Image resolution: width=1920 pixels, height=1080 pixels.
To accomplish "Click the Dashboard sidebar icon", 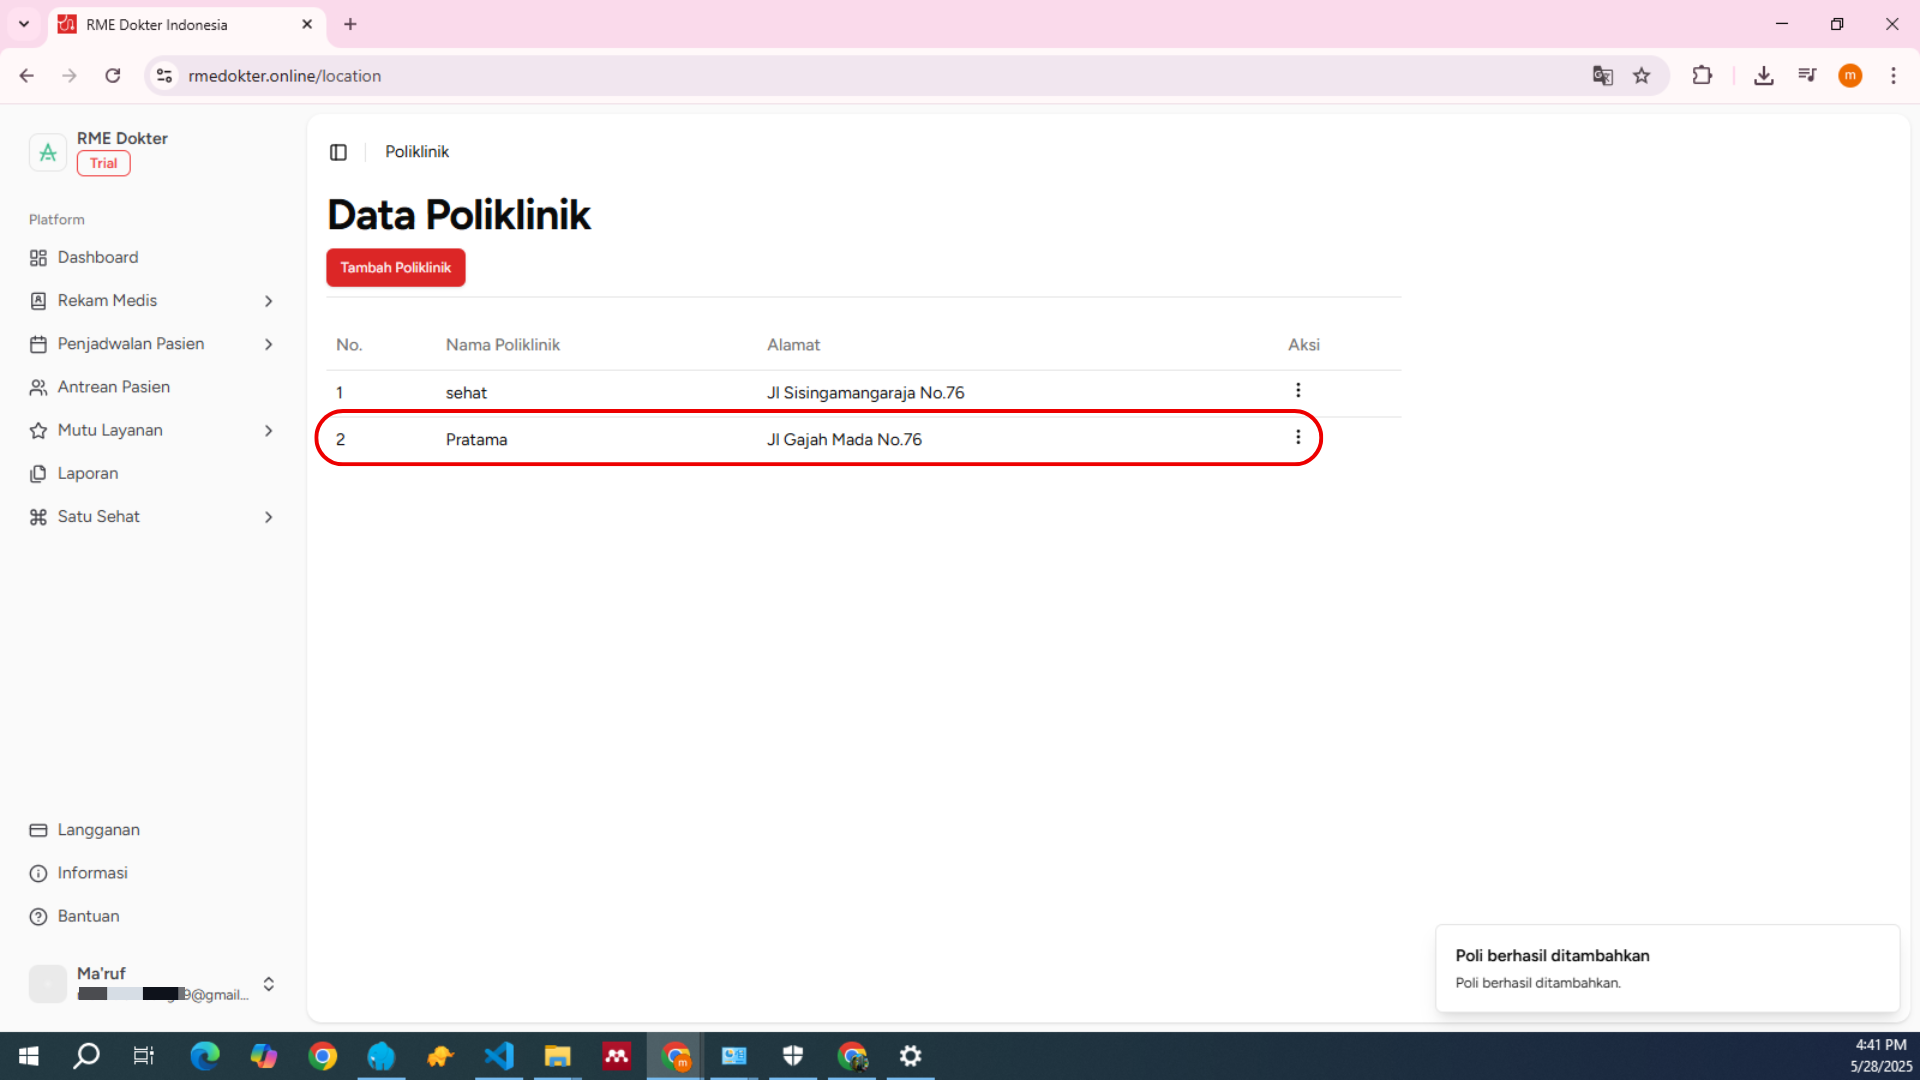I will [38, 258].
